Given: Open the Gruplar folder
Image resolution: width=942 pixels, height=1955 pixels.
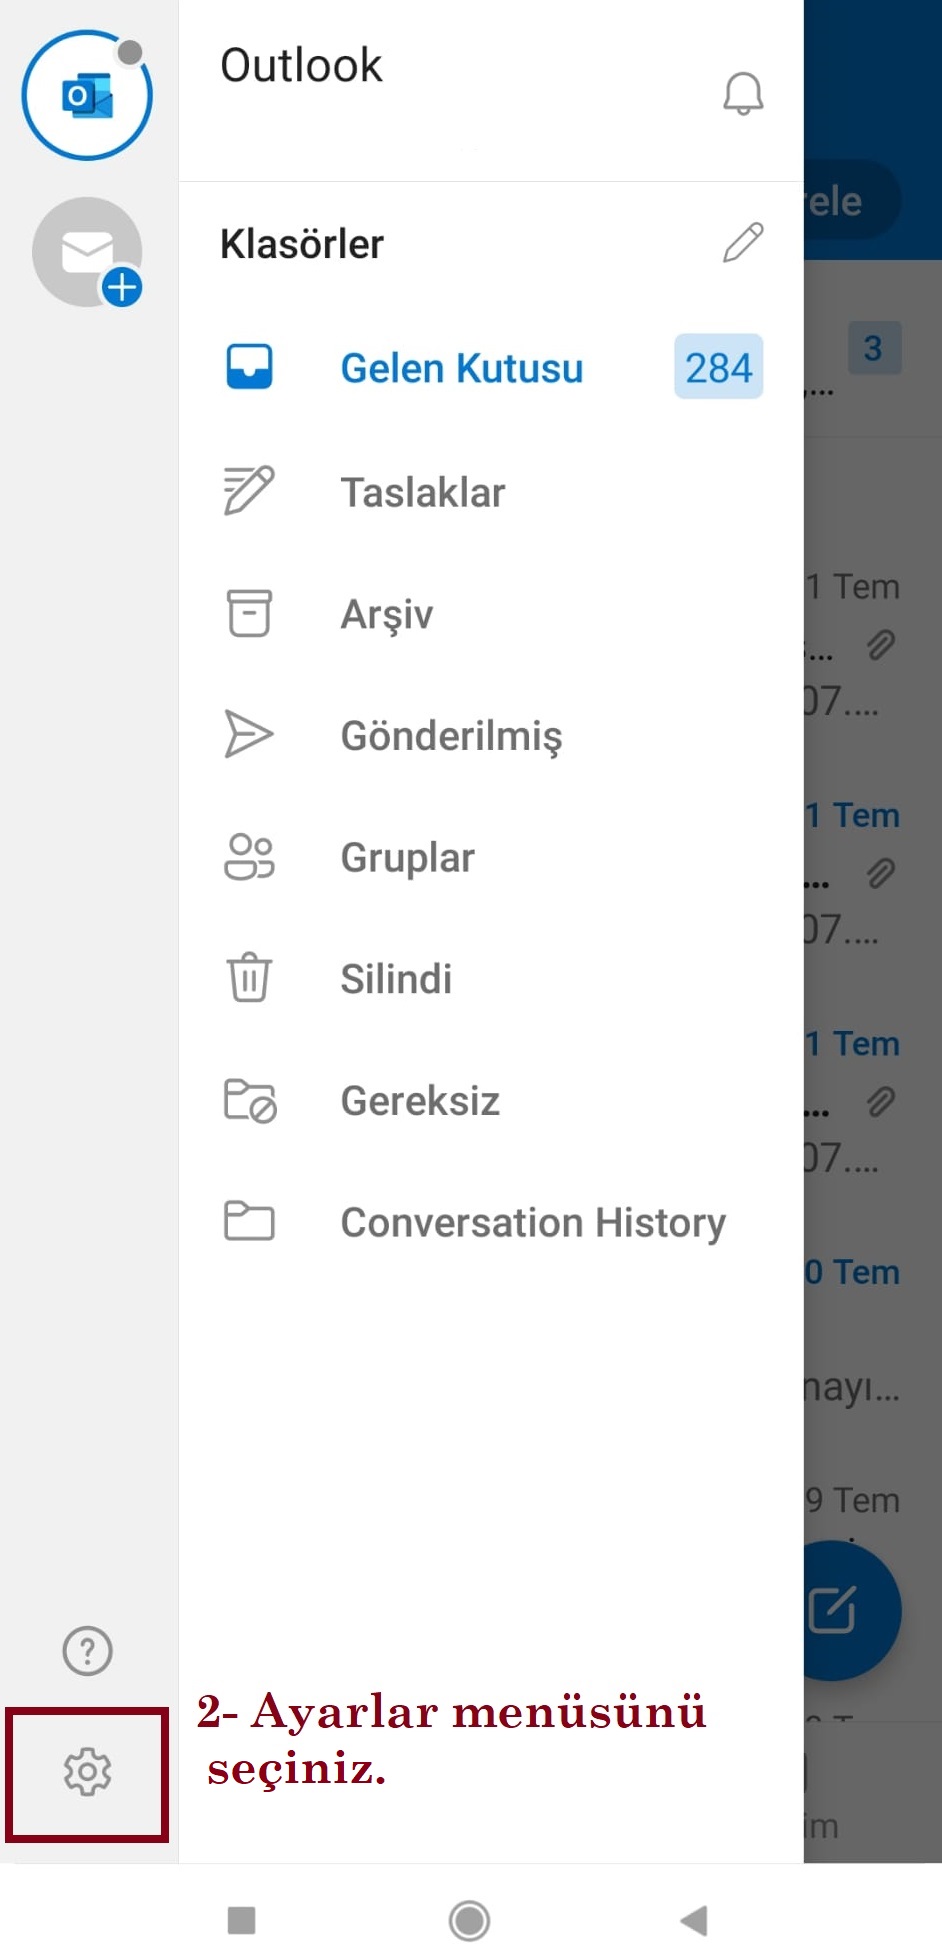Looking at the screenshot, I should [x=491, y=857].
